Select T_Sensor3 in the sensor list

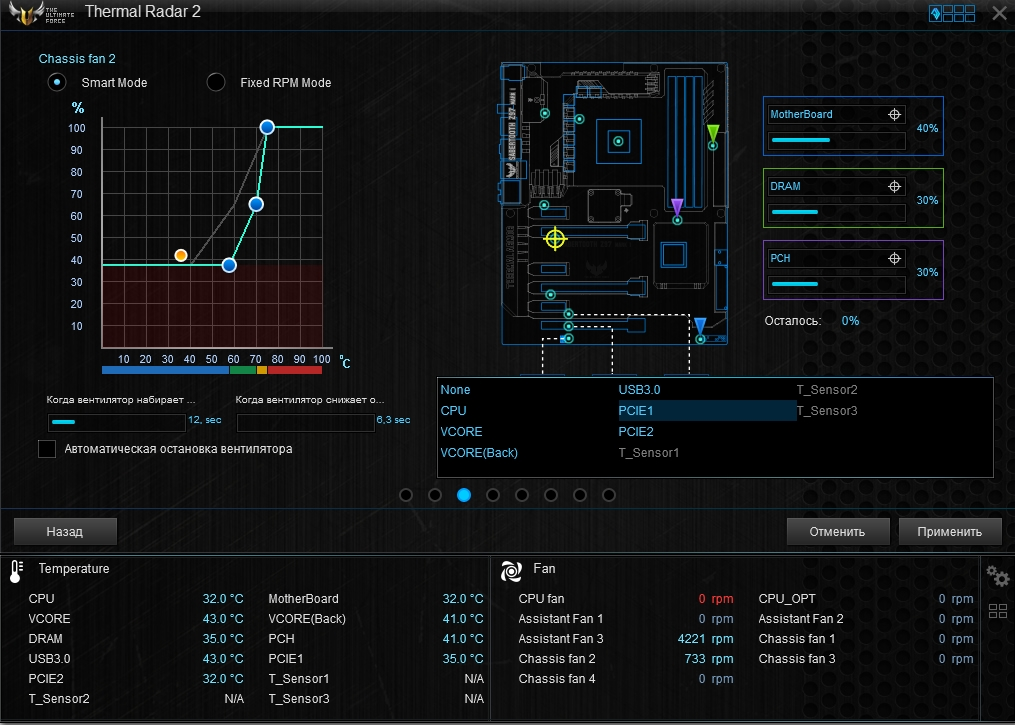827,410
